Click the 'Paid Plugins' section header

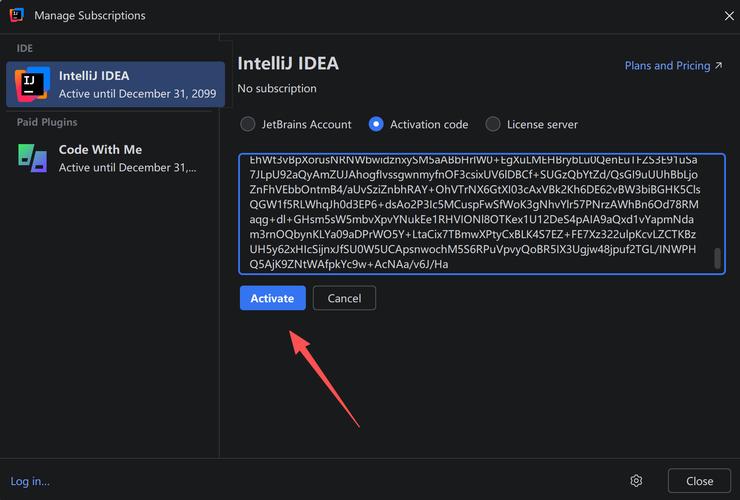click(x=47, y=122)
